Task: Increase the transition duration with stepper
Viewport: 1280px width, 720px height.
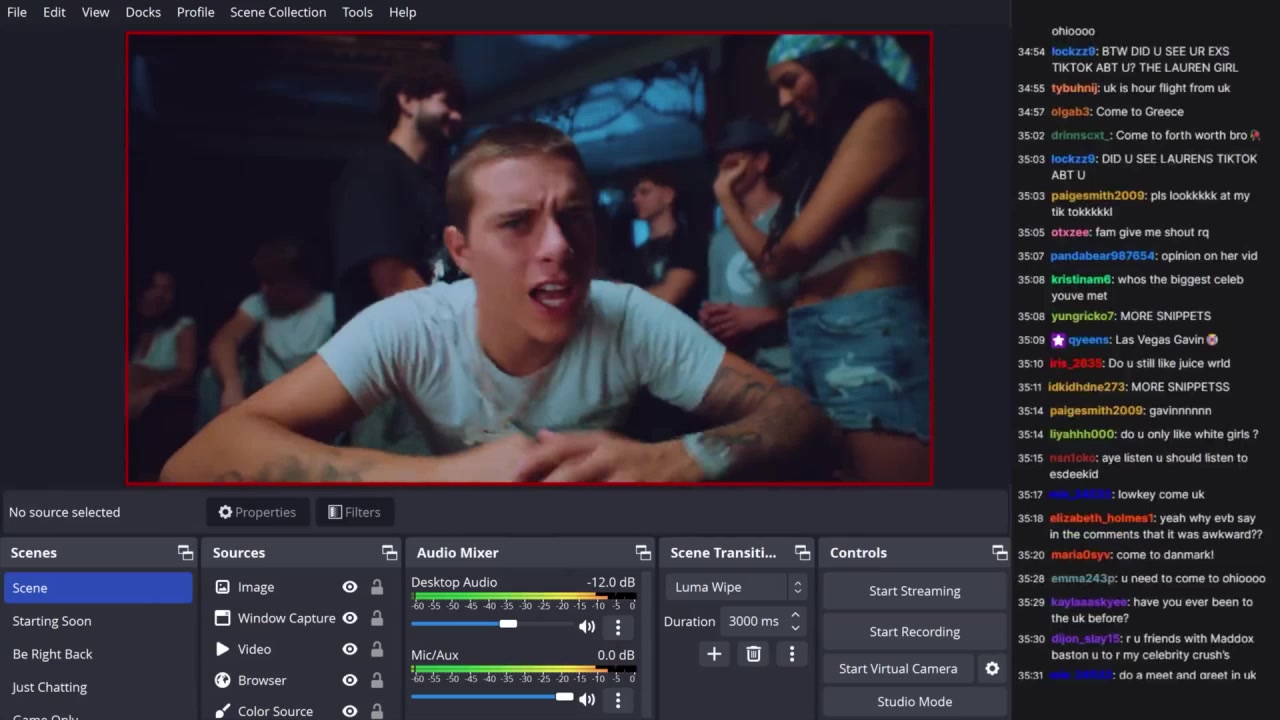Action: point(795,615)
